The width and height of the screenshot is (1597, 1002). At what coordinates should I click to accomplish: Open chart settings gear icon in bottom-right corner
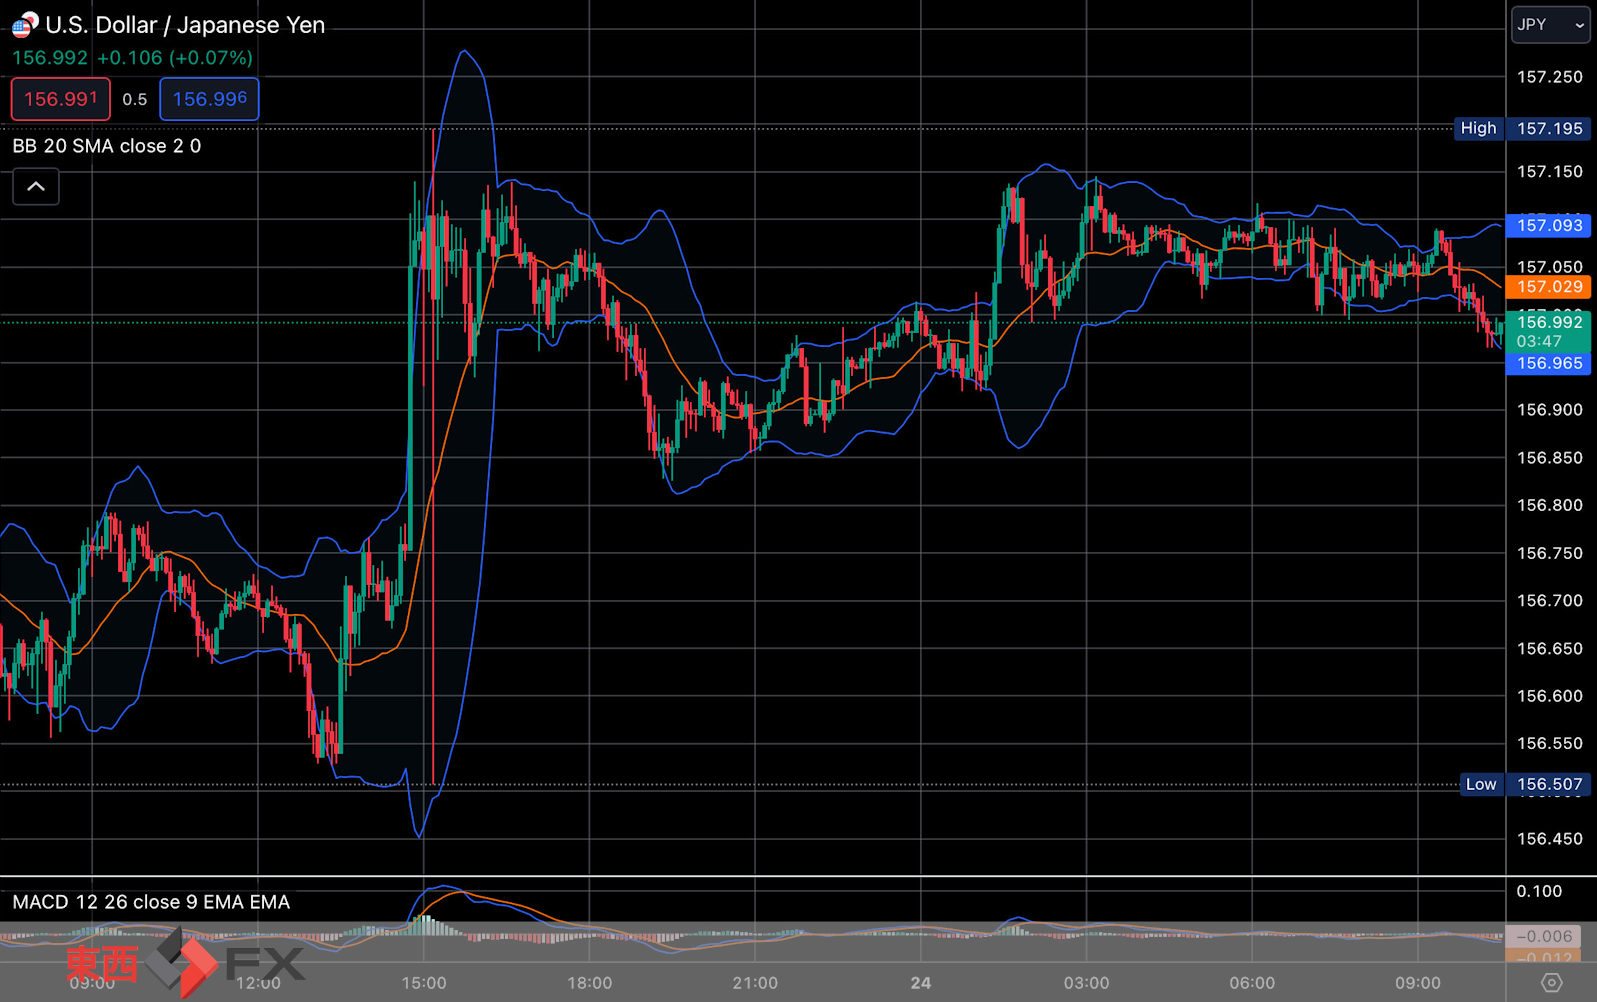[1551, 983]
